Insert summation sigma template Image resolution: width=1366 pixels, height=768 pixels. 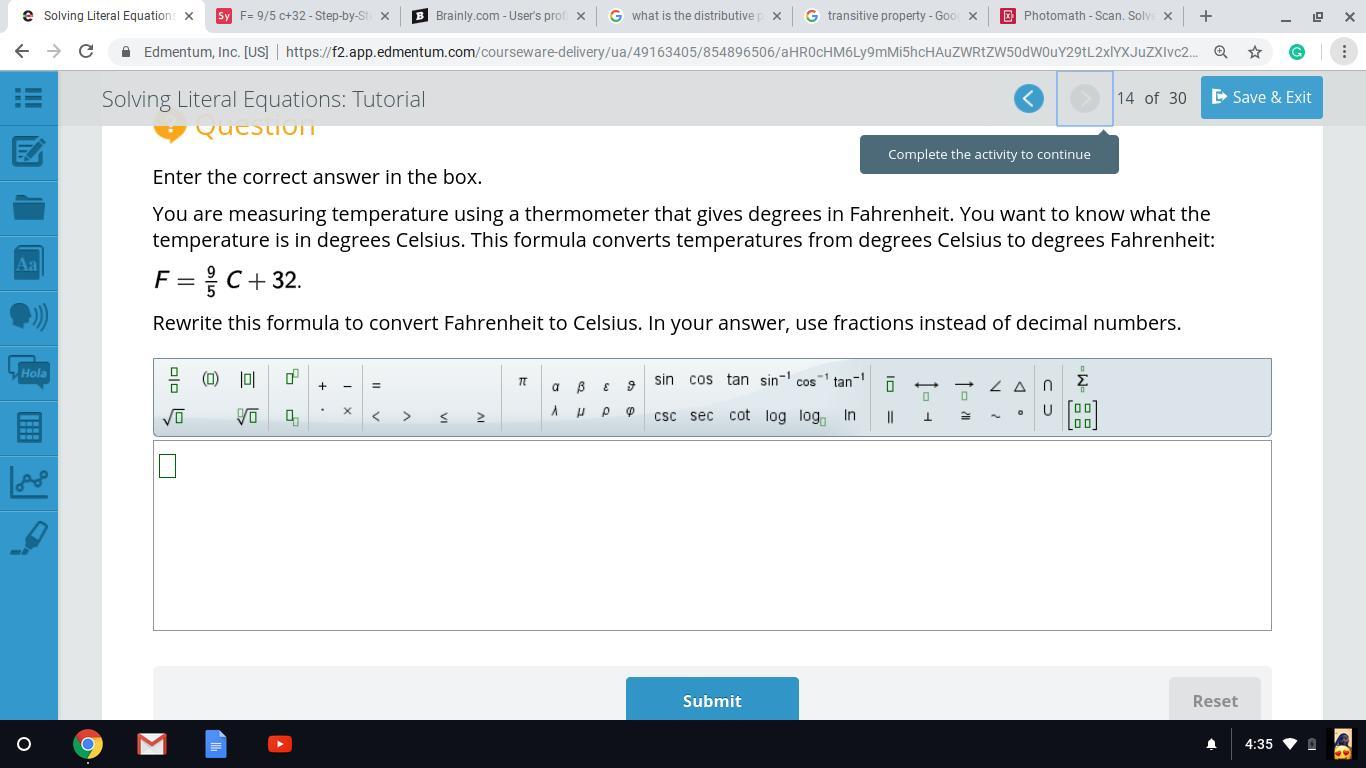click(x=1082, y=379)
